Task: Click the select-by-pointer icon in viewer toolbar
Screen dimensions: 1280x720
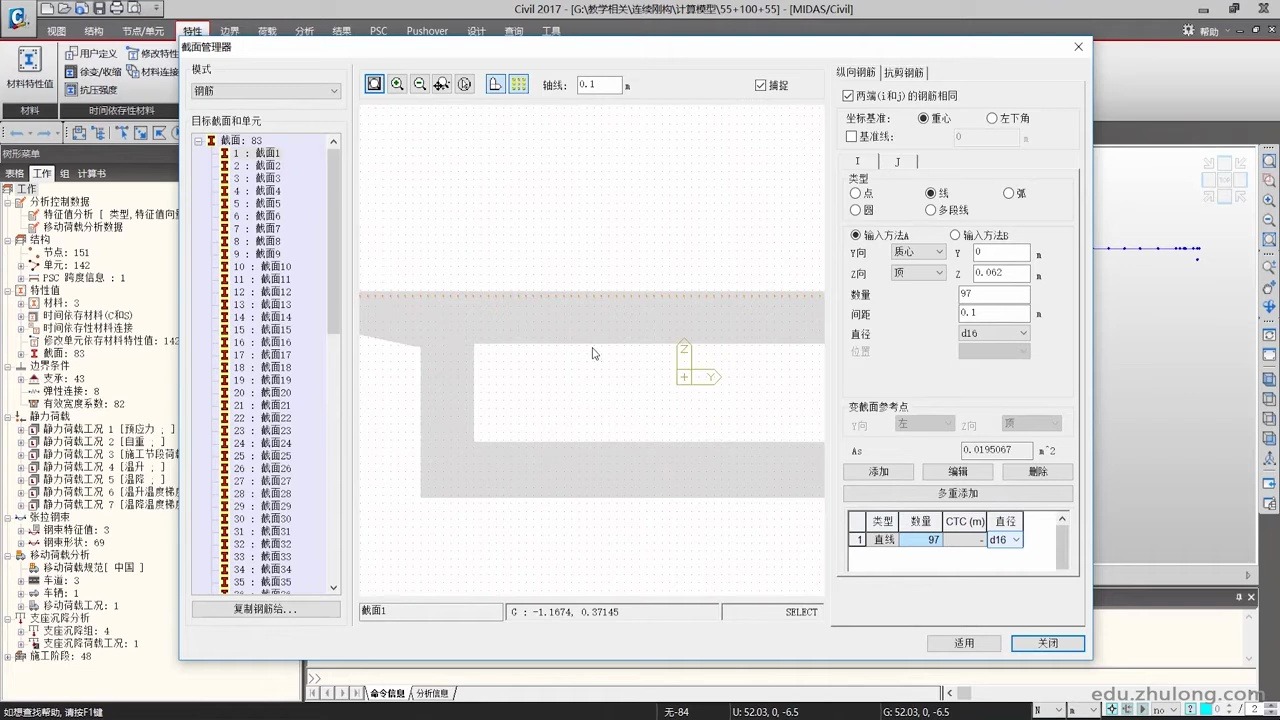Action: click(x=465, y=85)
